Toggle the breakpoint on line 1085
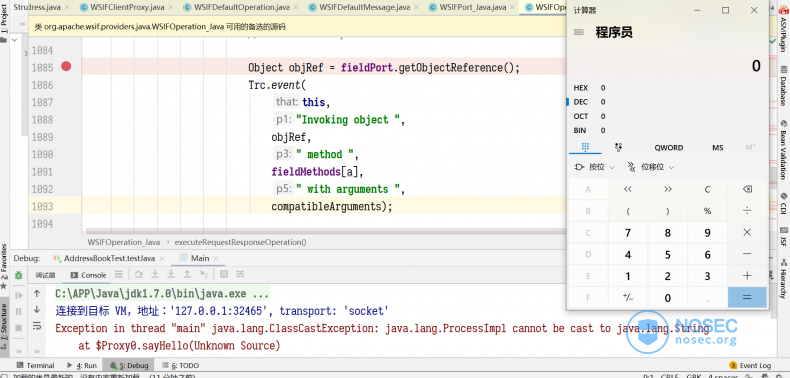790x378 pixels. [66, 67]
